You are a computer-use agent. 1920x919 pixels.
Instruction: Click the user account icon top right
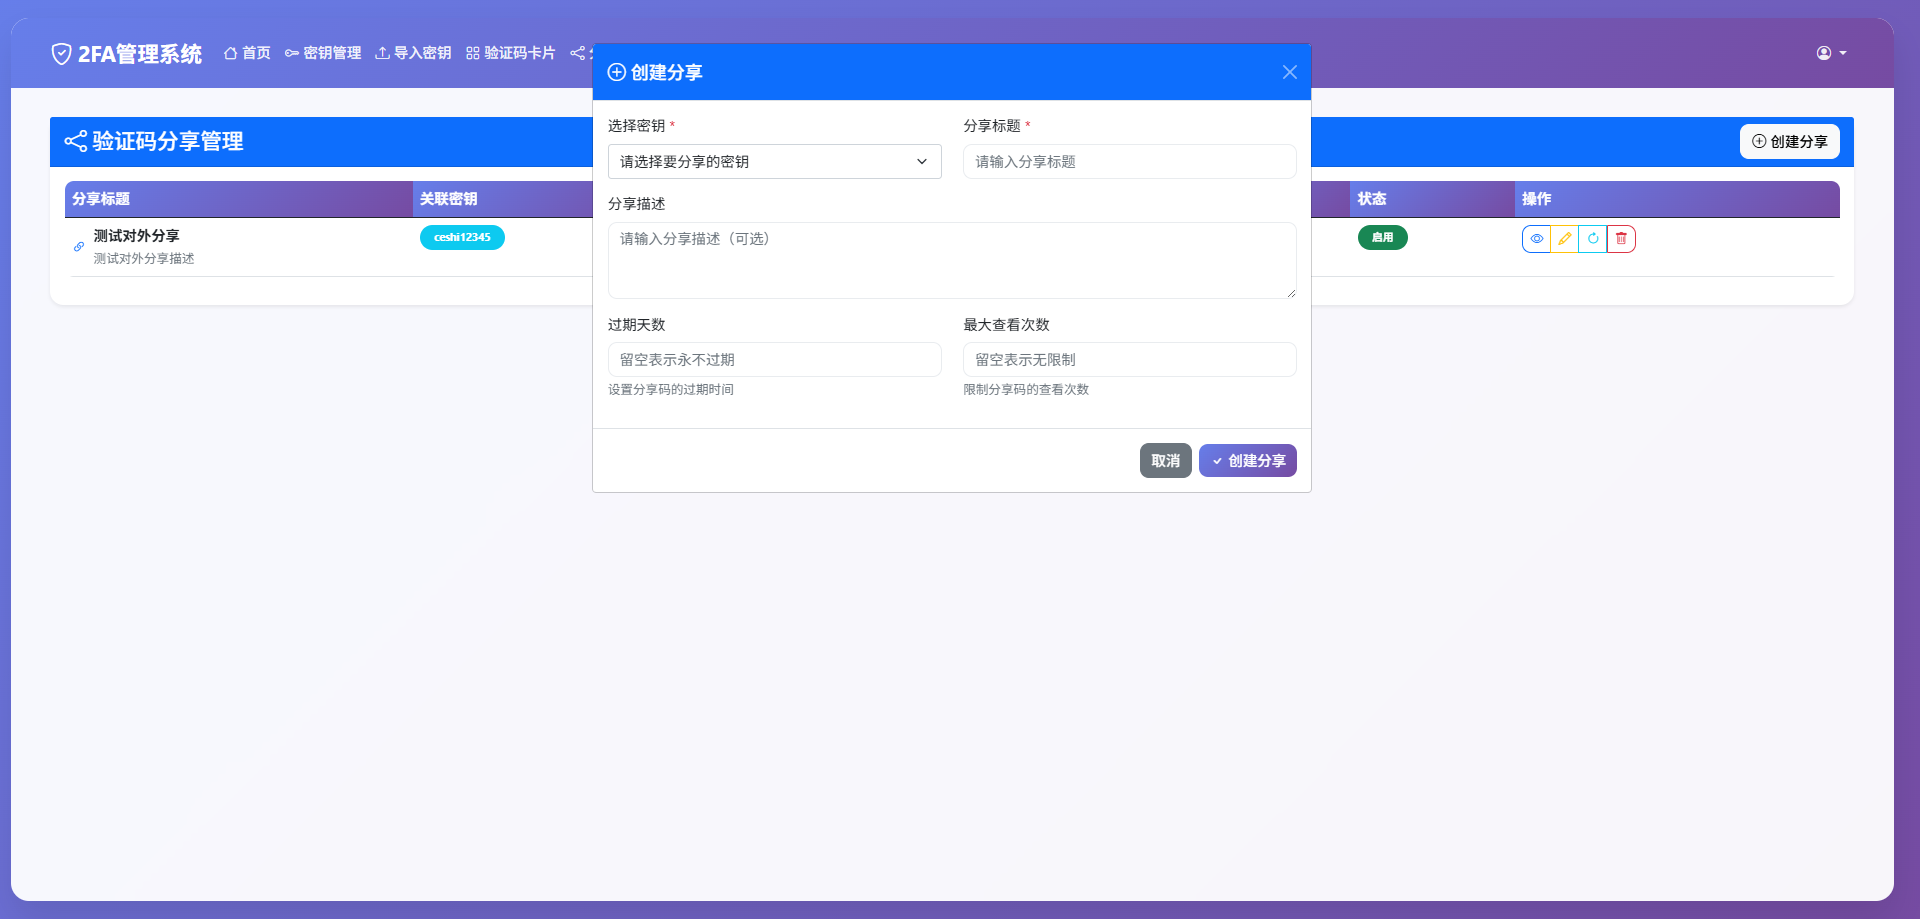1823,53
